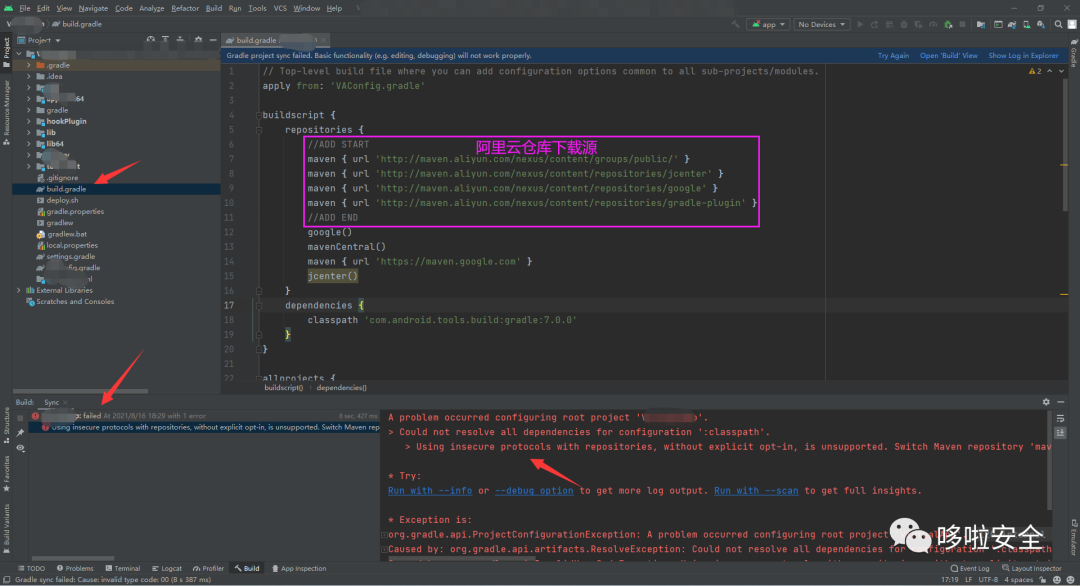Open the Project view mode dropdown
The height and width of the screenshot is (586, 1080).
click(x=39, y=40)
